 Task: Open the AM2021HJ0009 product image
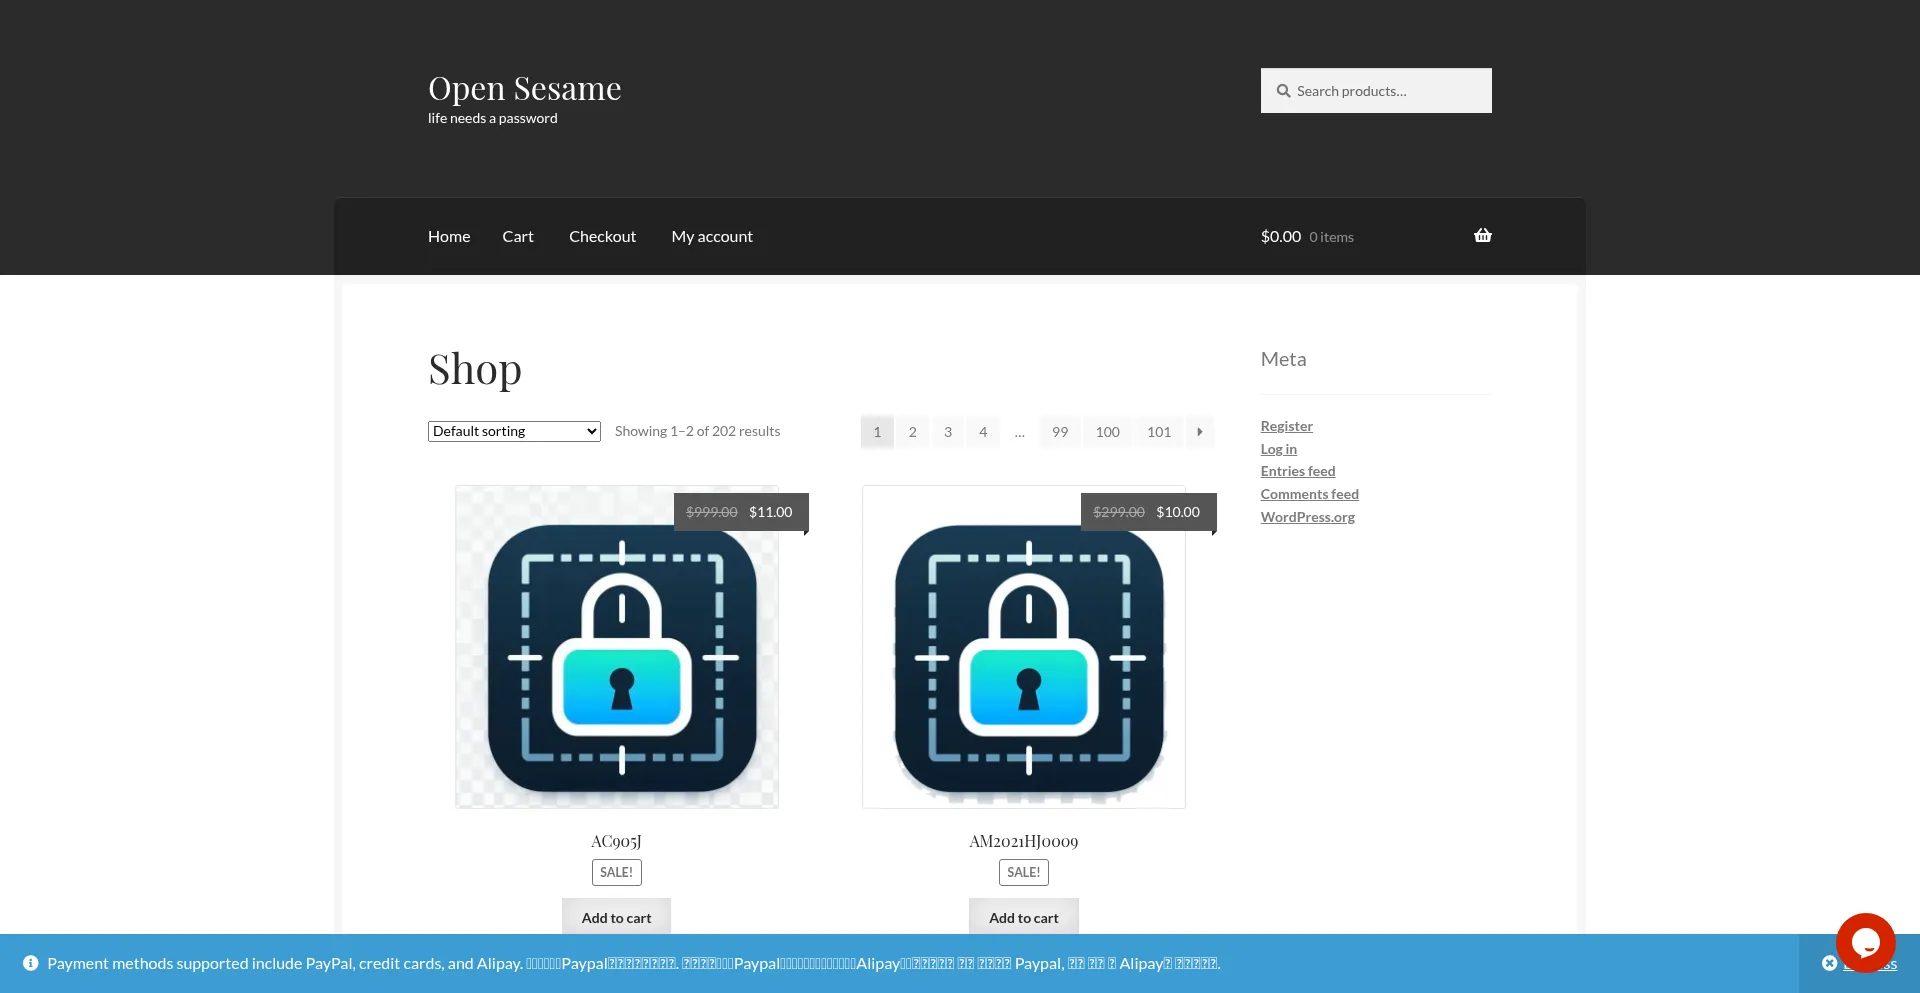pyautogui.click(x=1024, y=647)
